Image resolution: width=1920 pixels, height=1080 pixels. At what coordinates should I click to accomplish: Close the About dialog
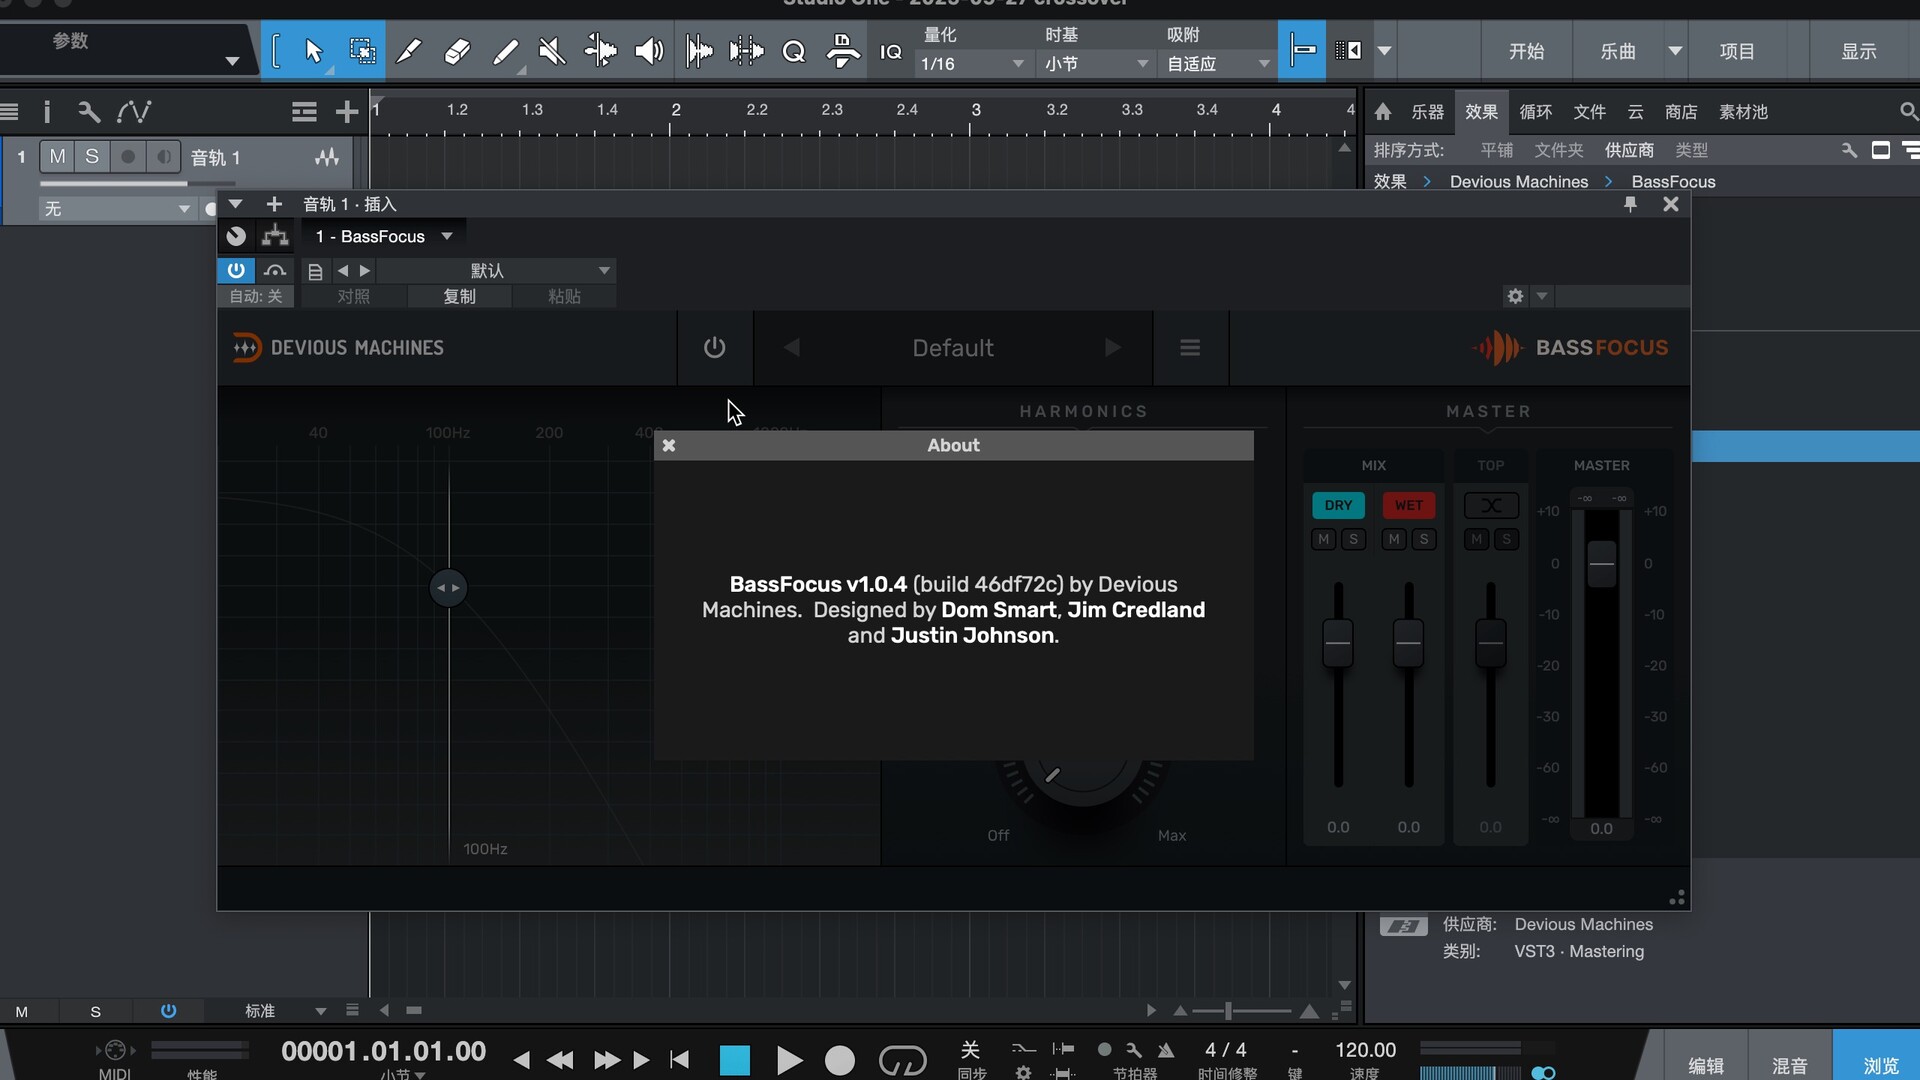click(x=669, y=446)
